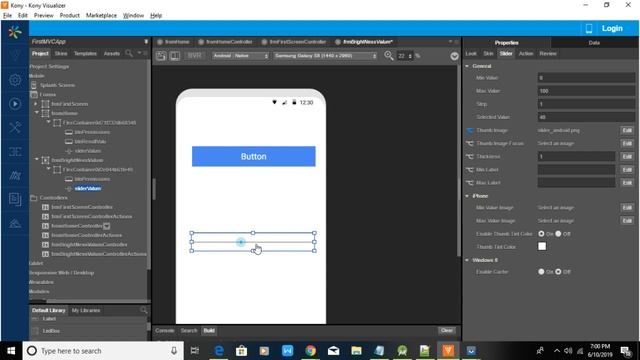Set Enable Thumb Tint Color to Off
The image size is (640, 360).
pos(558,234)
